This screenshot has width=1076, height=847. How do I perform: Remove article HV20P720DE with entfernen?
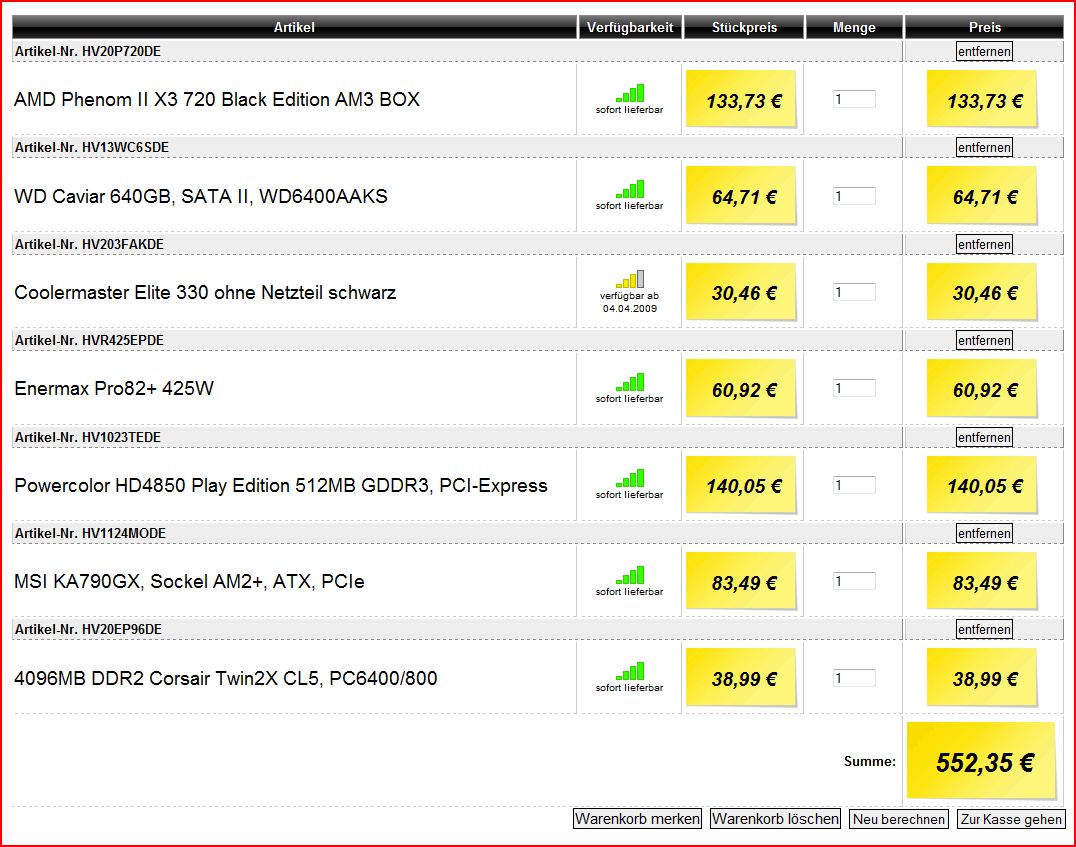(x=984, y=51)
